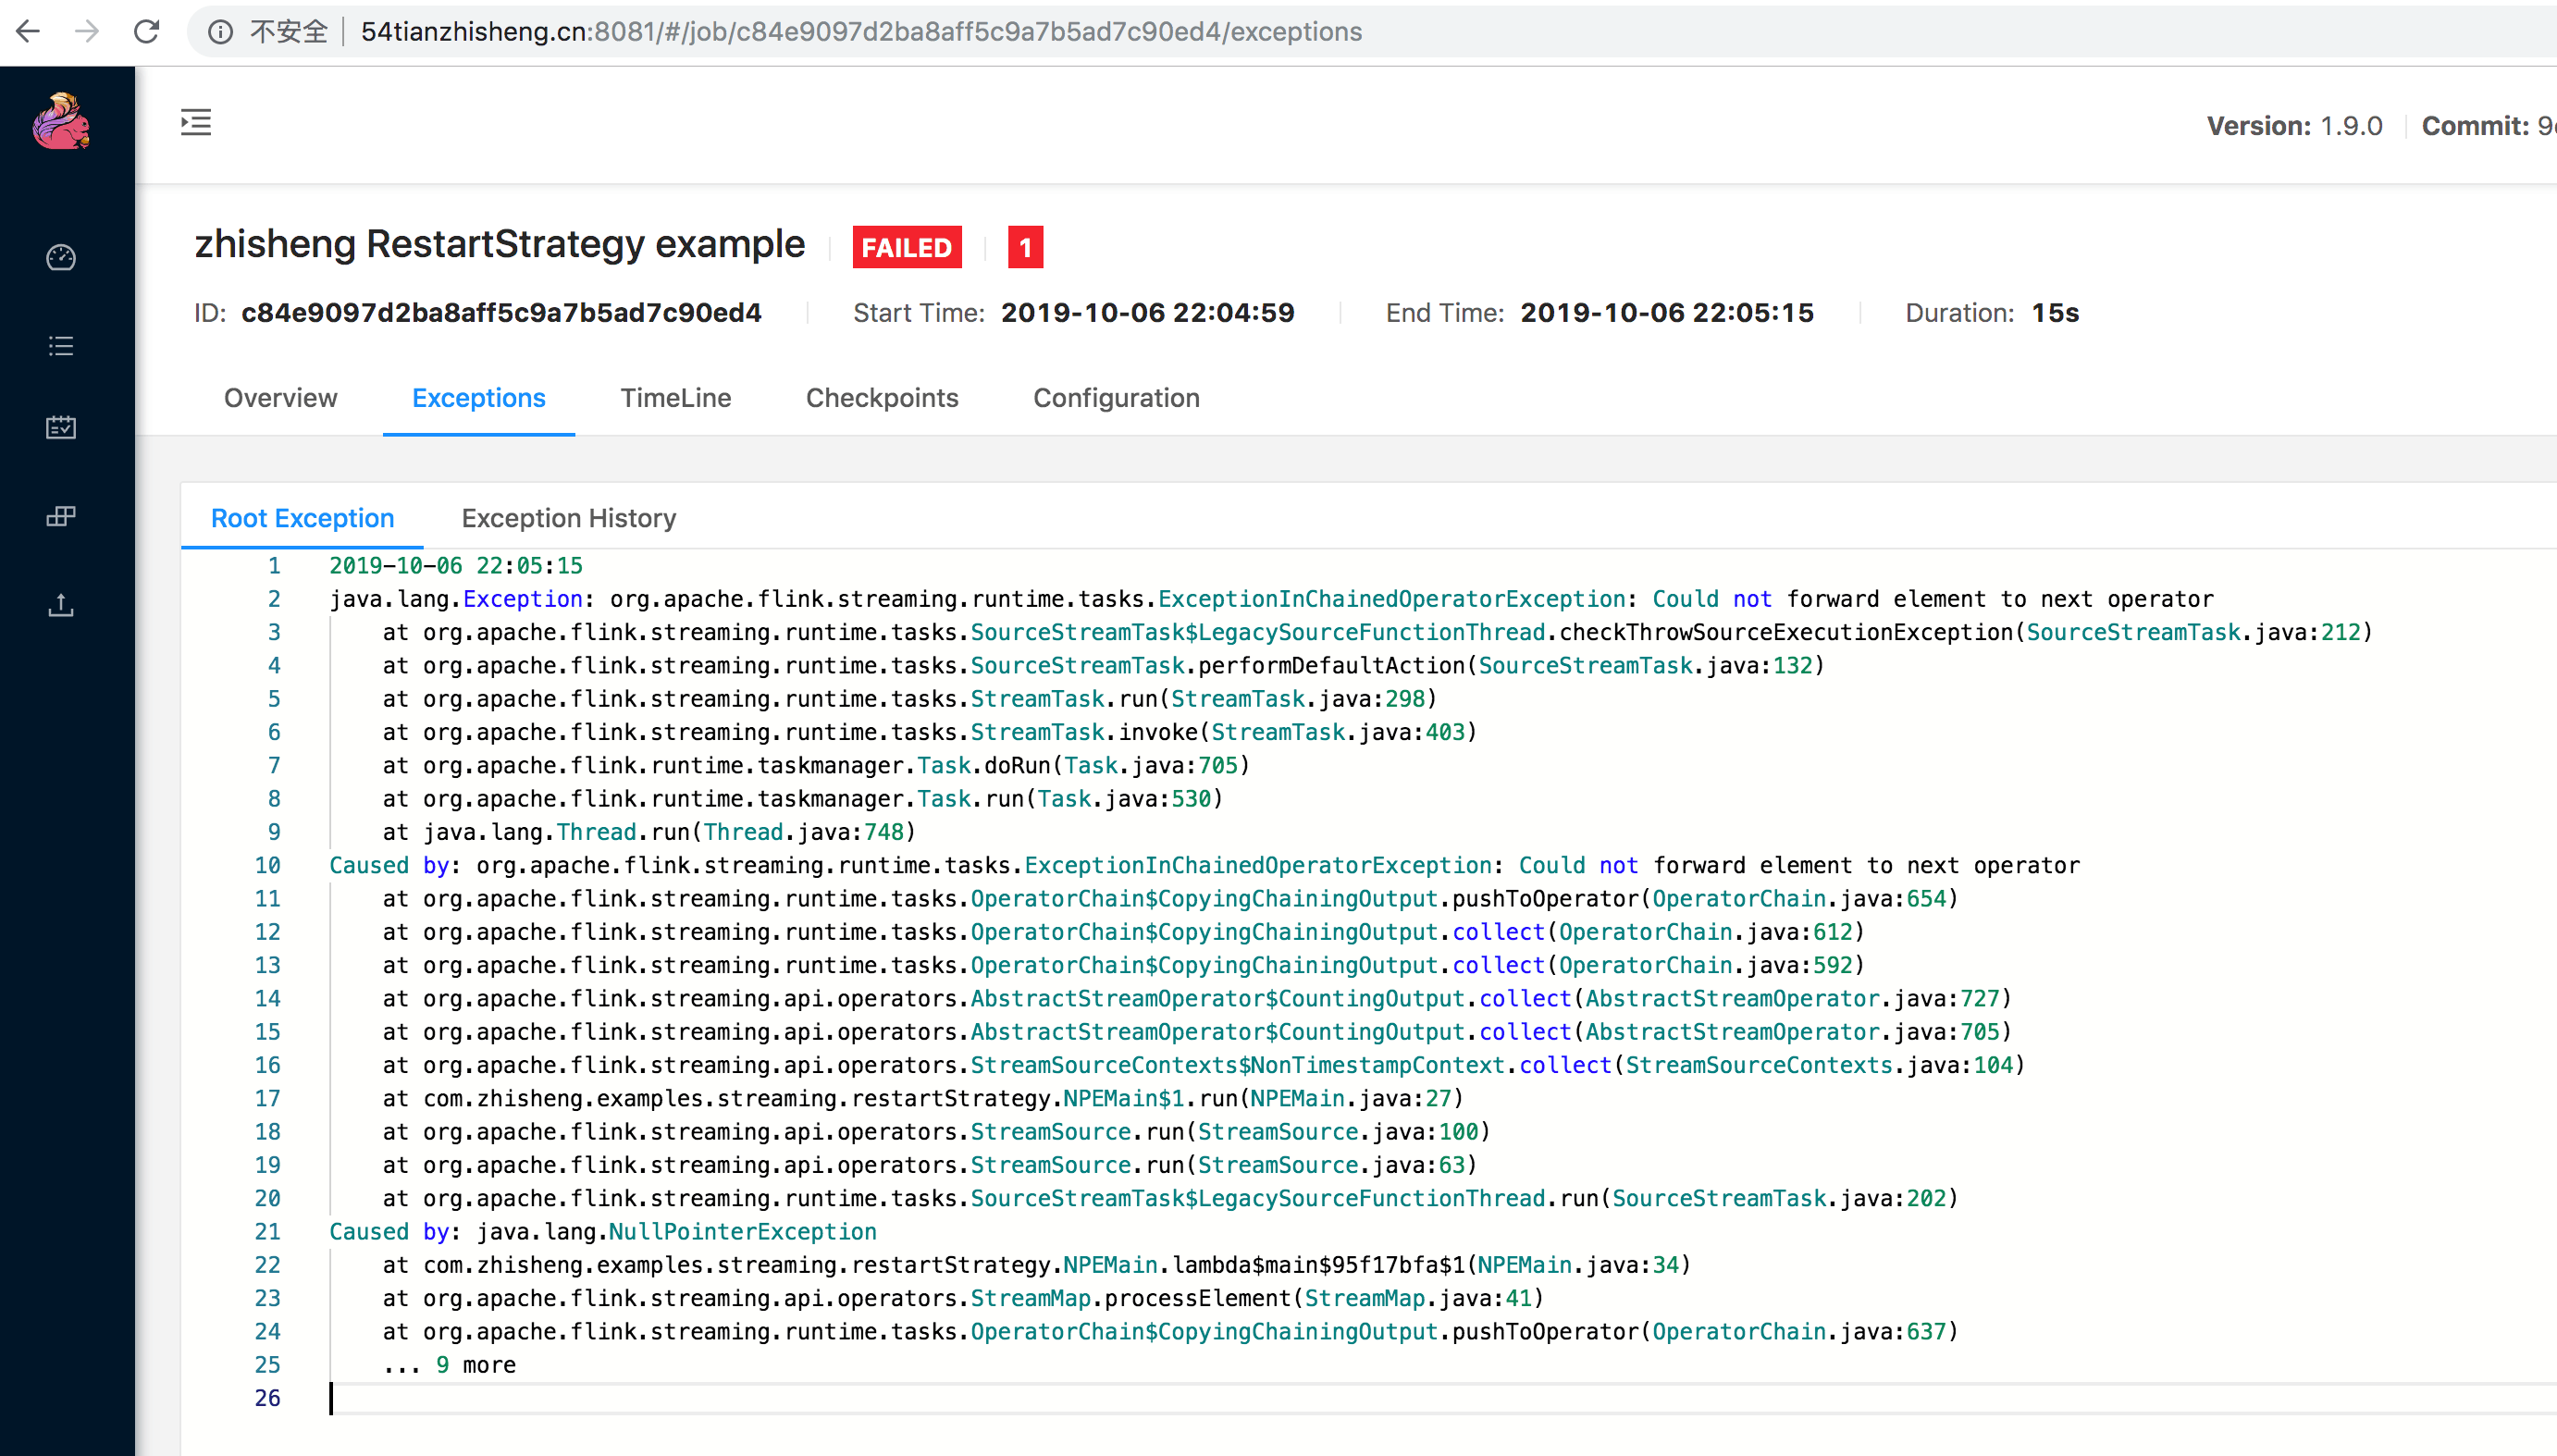The width and height of the screenshot is (2557, 1456).
Task: Click Thread.run on line 9
Action: pyautogui.click(x=649, y=832)
